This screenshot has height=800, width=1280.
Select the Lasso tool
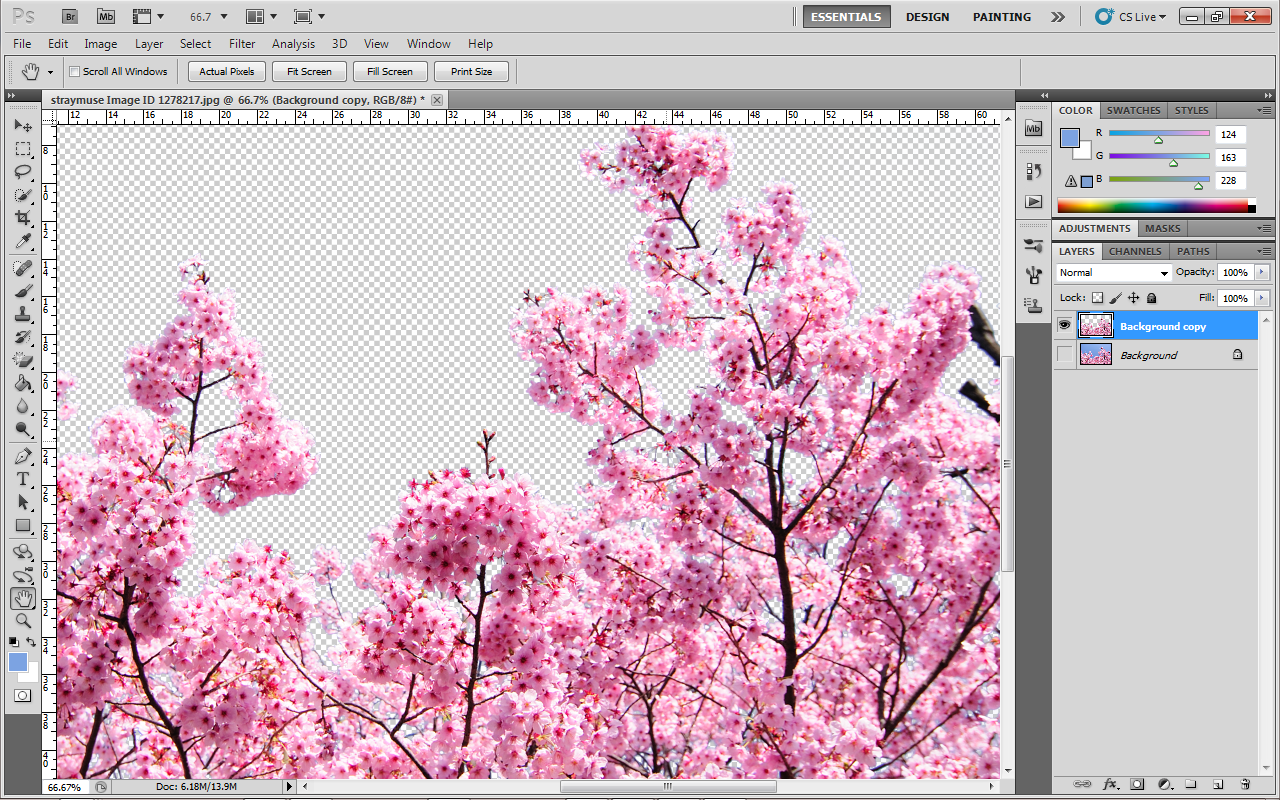coord(23,172)
